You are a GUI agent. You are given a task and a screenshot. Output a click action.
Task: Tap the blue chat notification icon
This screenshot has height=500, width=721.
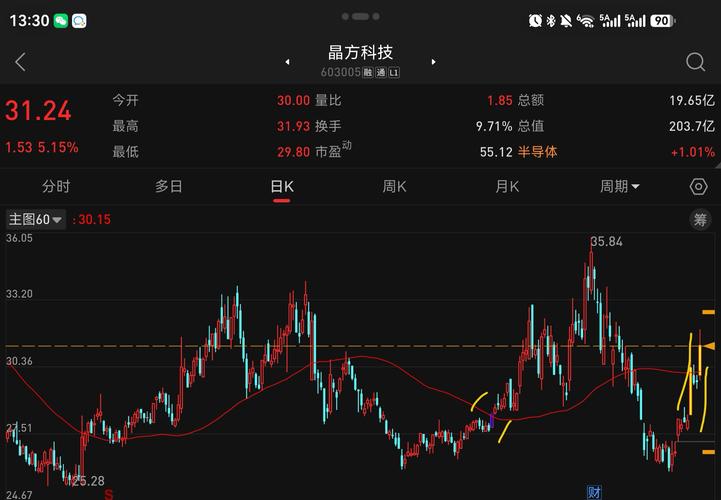coord(79,21)
